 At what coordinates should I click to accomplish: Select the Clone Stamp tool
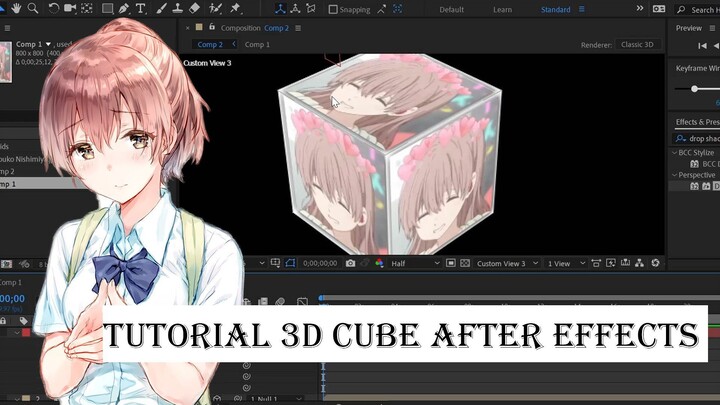[x=177, y=8]
